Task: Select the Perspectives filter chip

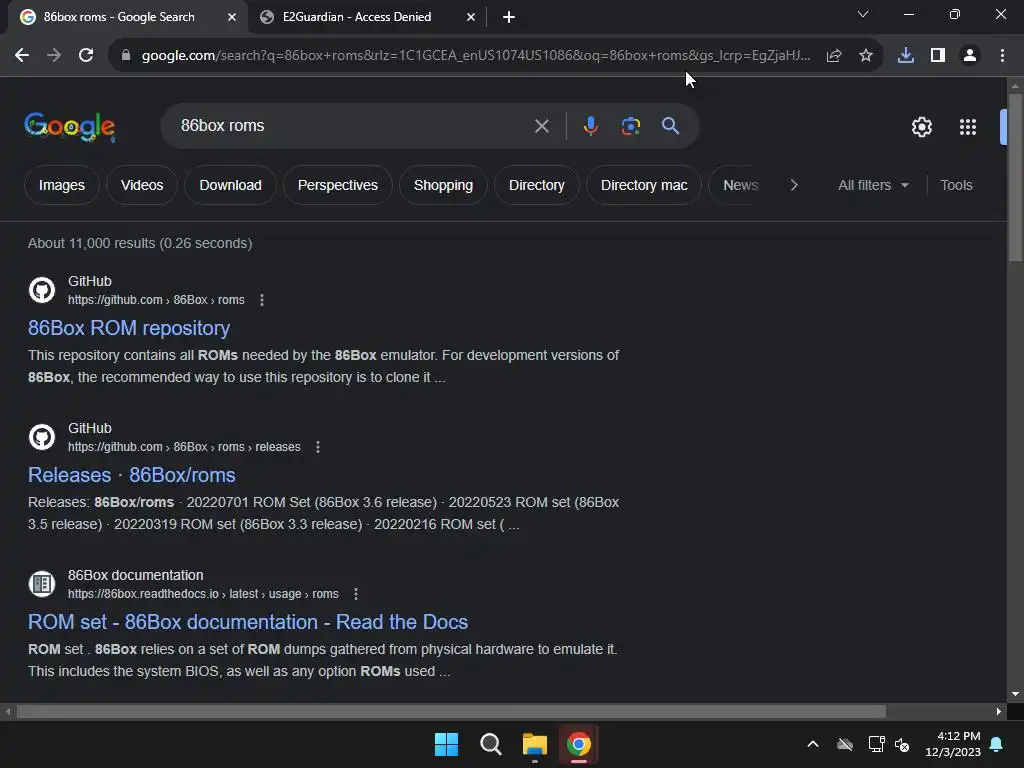Action: (x=338, y=185)
